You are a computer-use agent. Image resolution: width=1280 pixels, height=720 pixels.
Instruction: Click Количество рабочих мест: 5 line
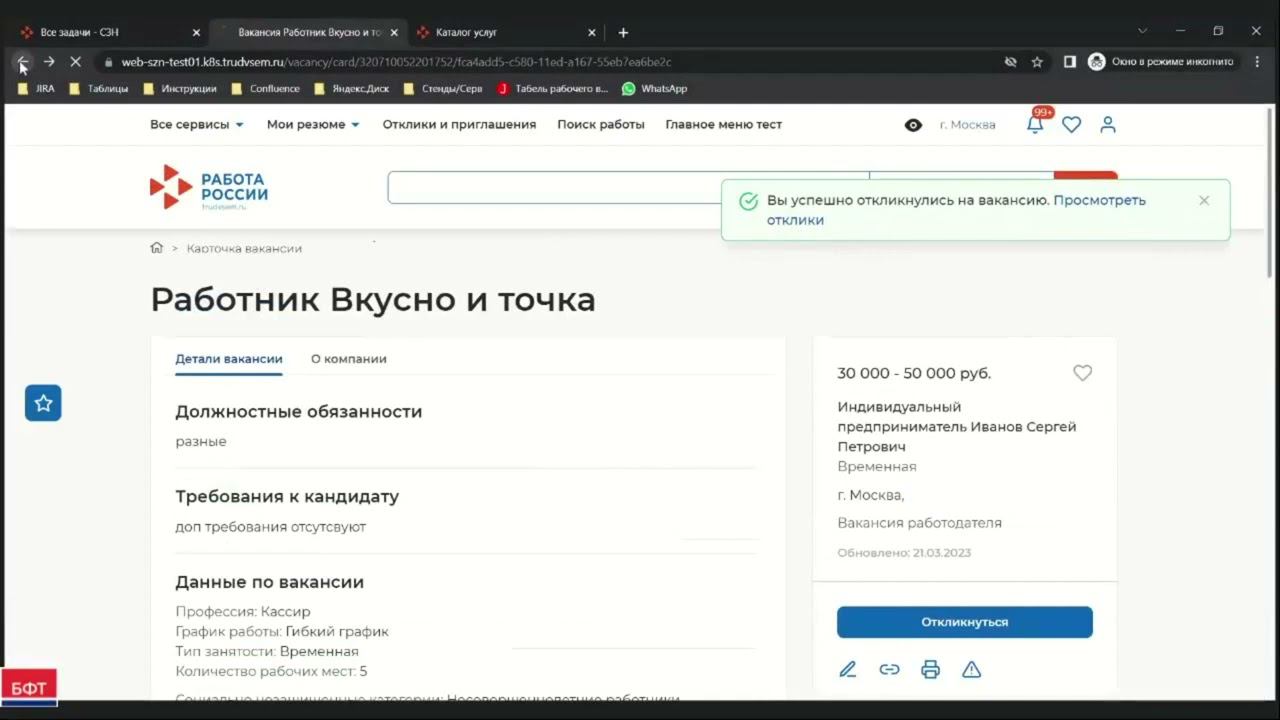[271, 672]
